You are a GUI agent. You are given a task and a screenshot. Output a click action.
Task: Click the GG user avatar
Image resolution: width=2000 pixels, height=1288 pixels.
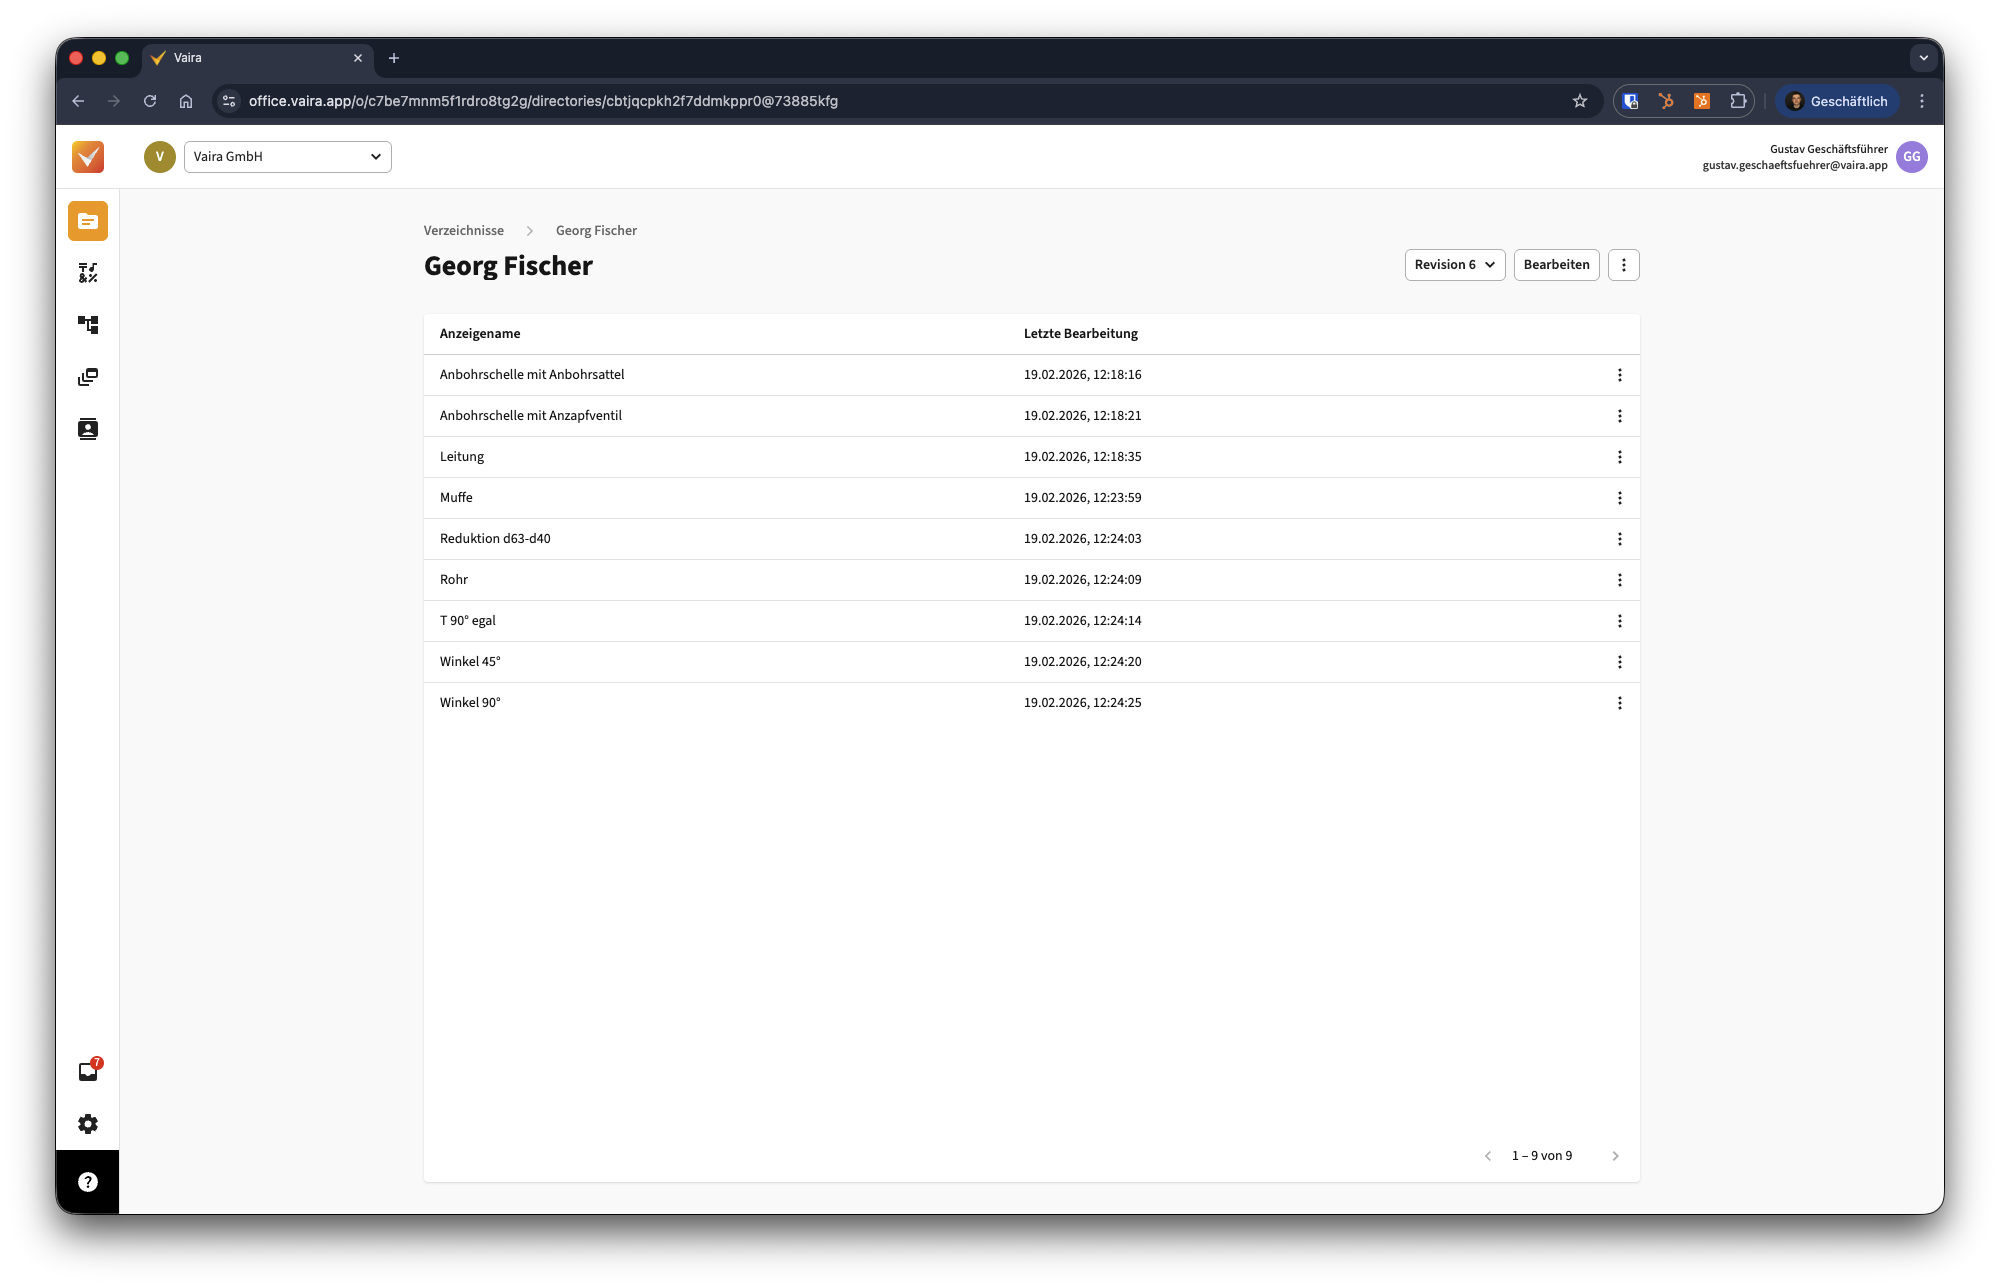(1911, 157)
